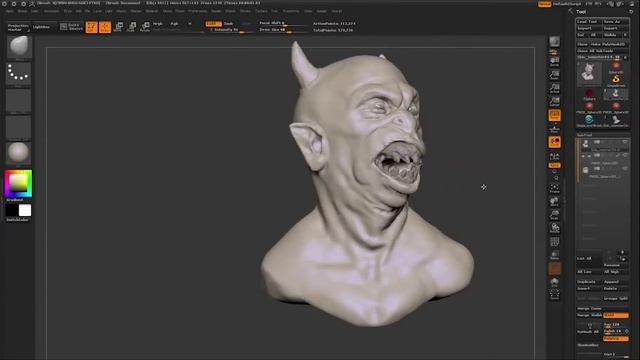Toggle Edit mode button

click(x=92, y=27)
